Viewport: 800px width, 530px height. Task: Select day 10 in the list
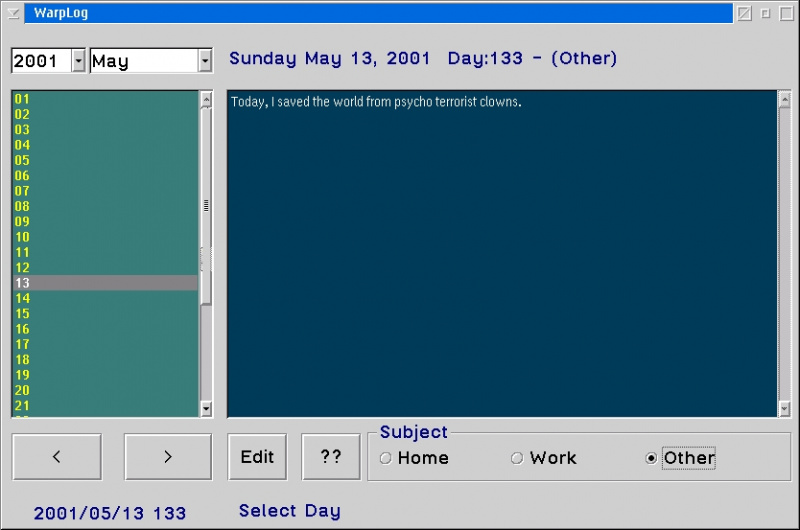click(105, 237)
